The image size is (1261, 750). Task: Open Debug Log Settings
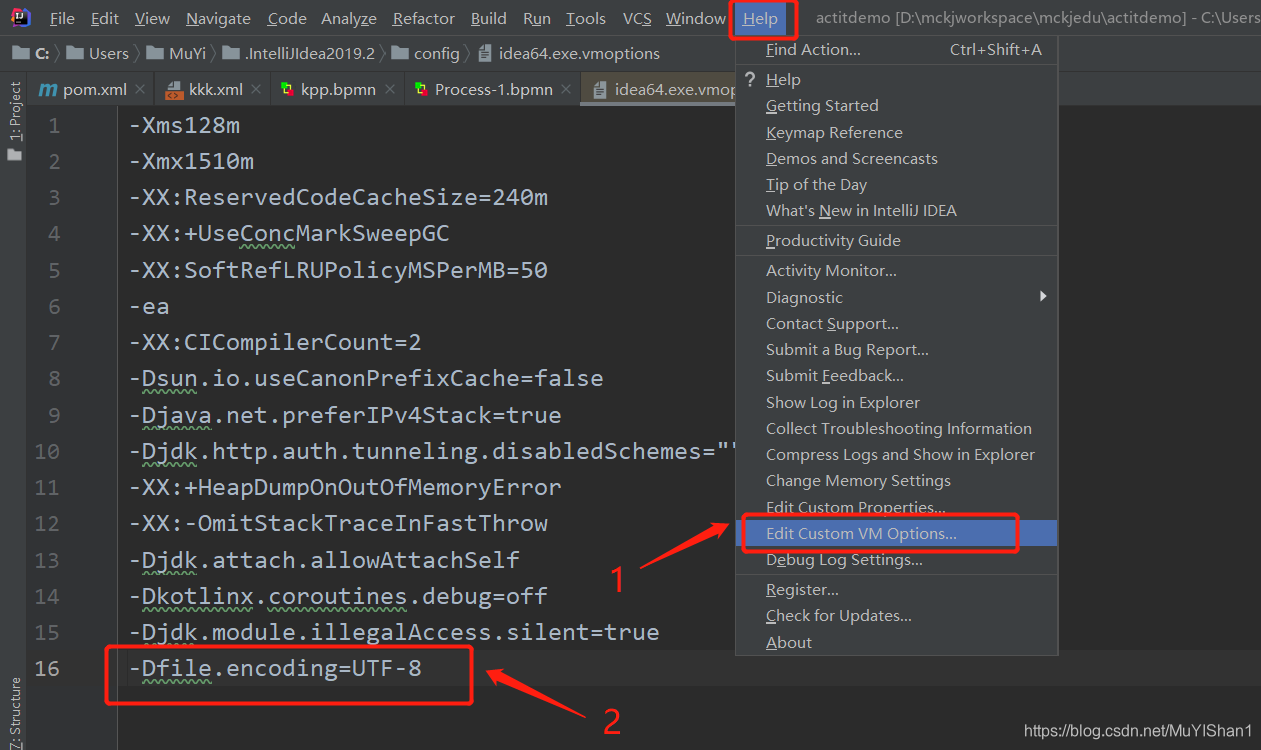[x=896, y=559]
